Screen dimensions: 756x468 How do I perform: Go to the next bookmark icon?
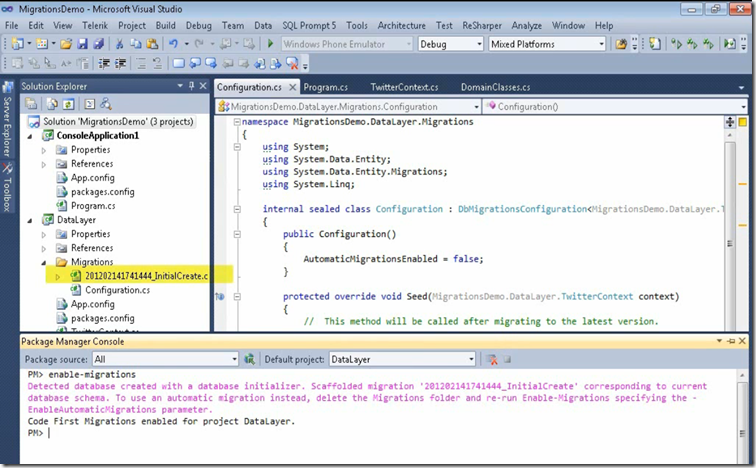point(211,64)
